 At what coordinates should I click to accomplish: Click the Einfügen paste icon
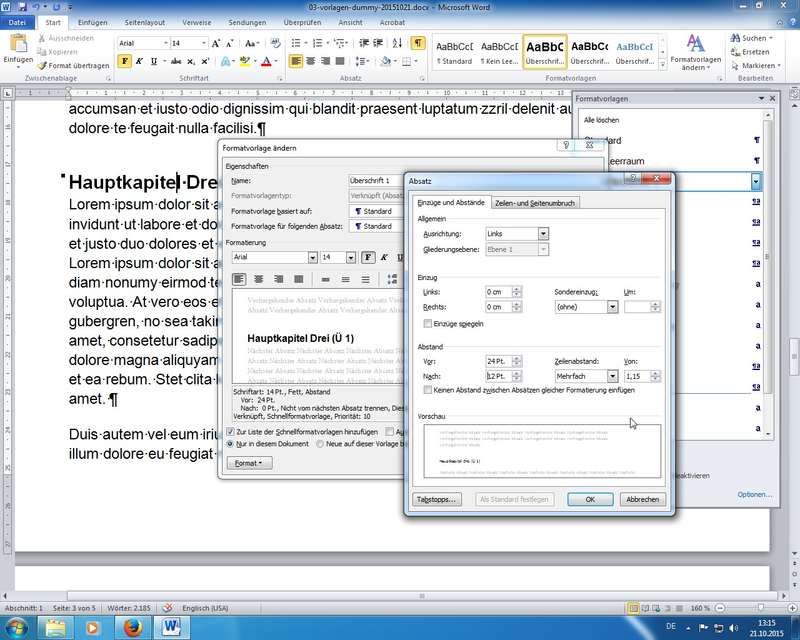[x=18, y=46]
